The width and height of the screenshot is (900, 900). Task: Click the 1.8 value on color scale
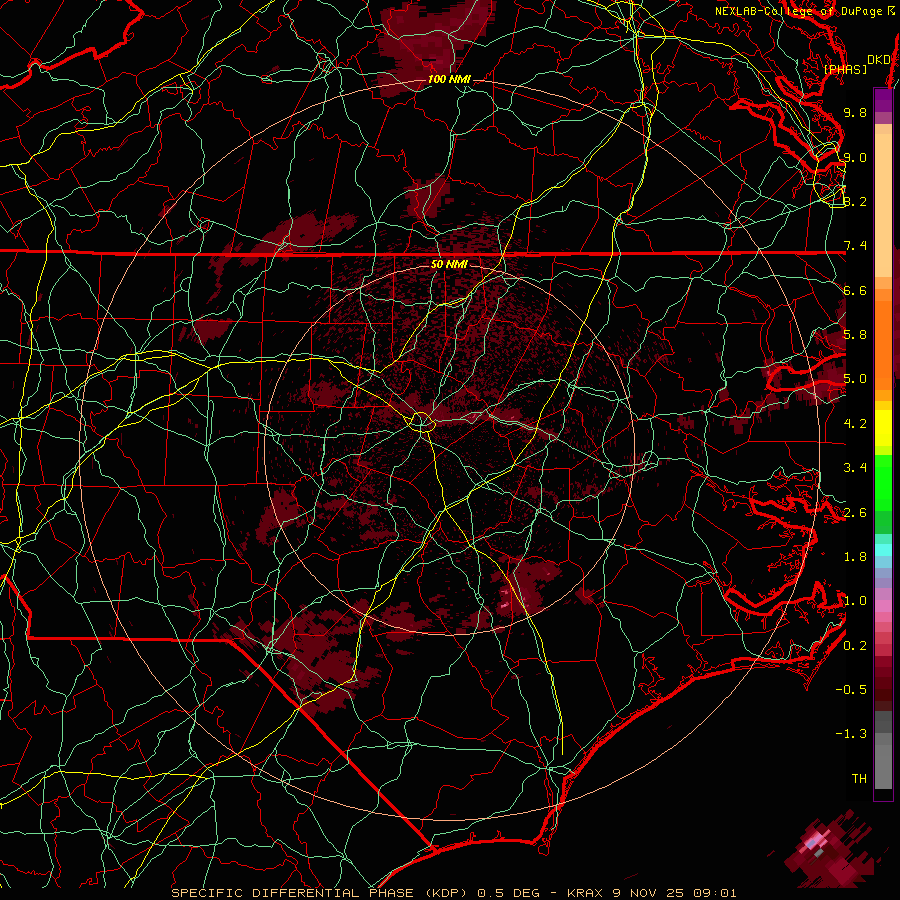click(855, 557)
